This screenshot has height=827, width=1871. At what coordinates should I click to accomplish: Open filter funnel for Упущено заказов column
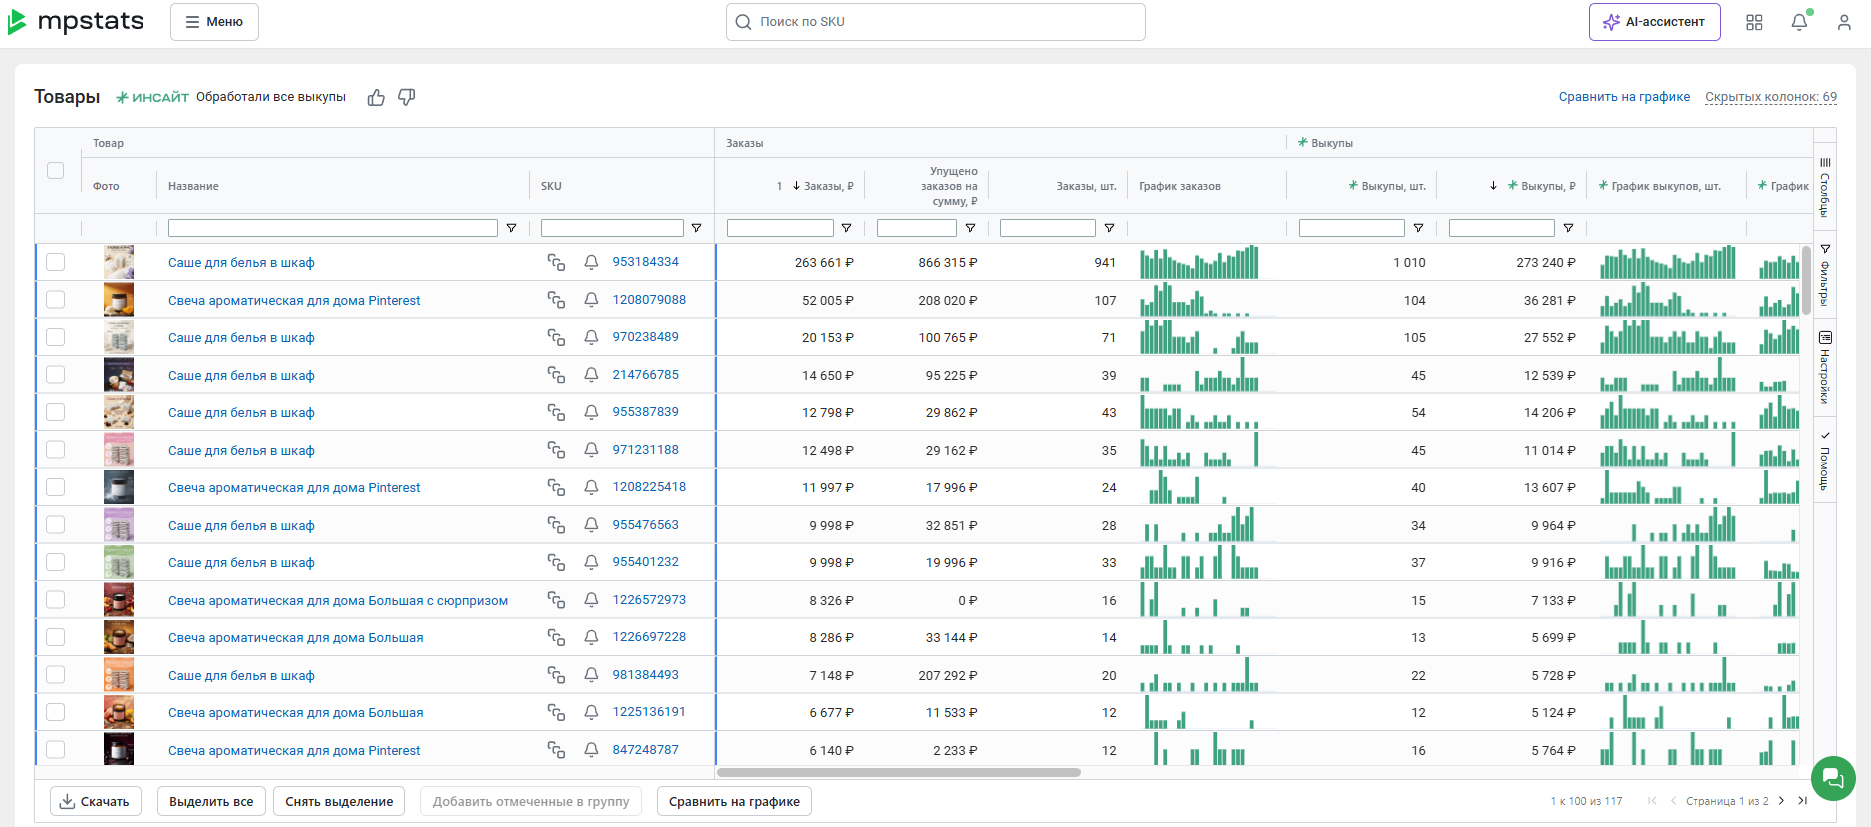970,228
